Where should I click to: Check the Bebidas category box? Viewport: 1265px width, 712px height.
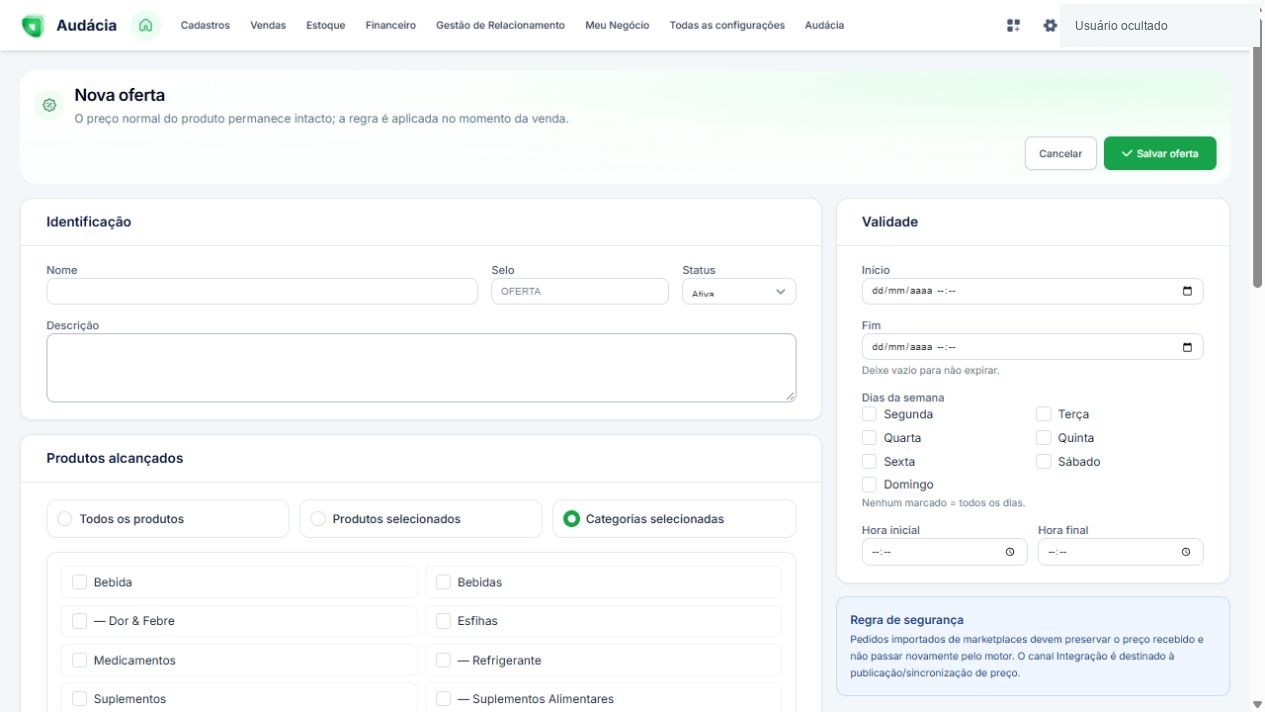pyautogui.click(x=443, y=582)
